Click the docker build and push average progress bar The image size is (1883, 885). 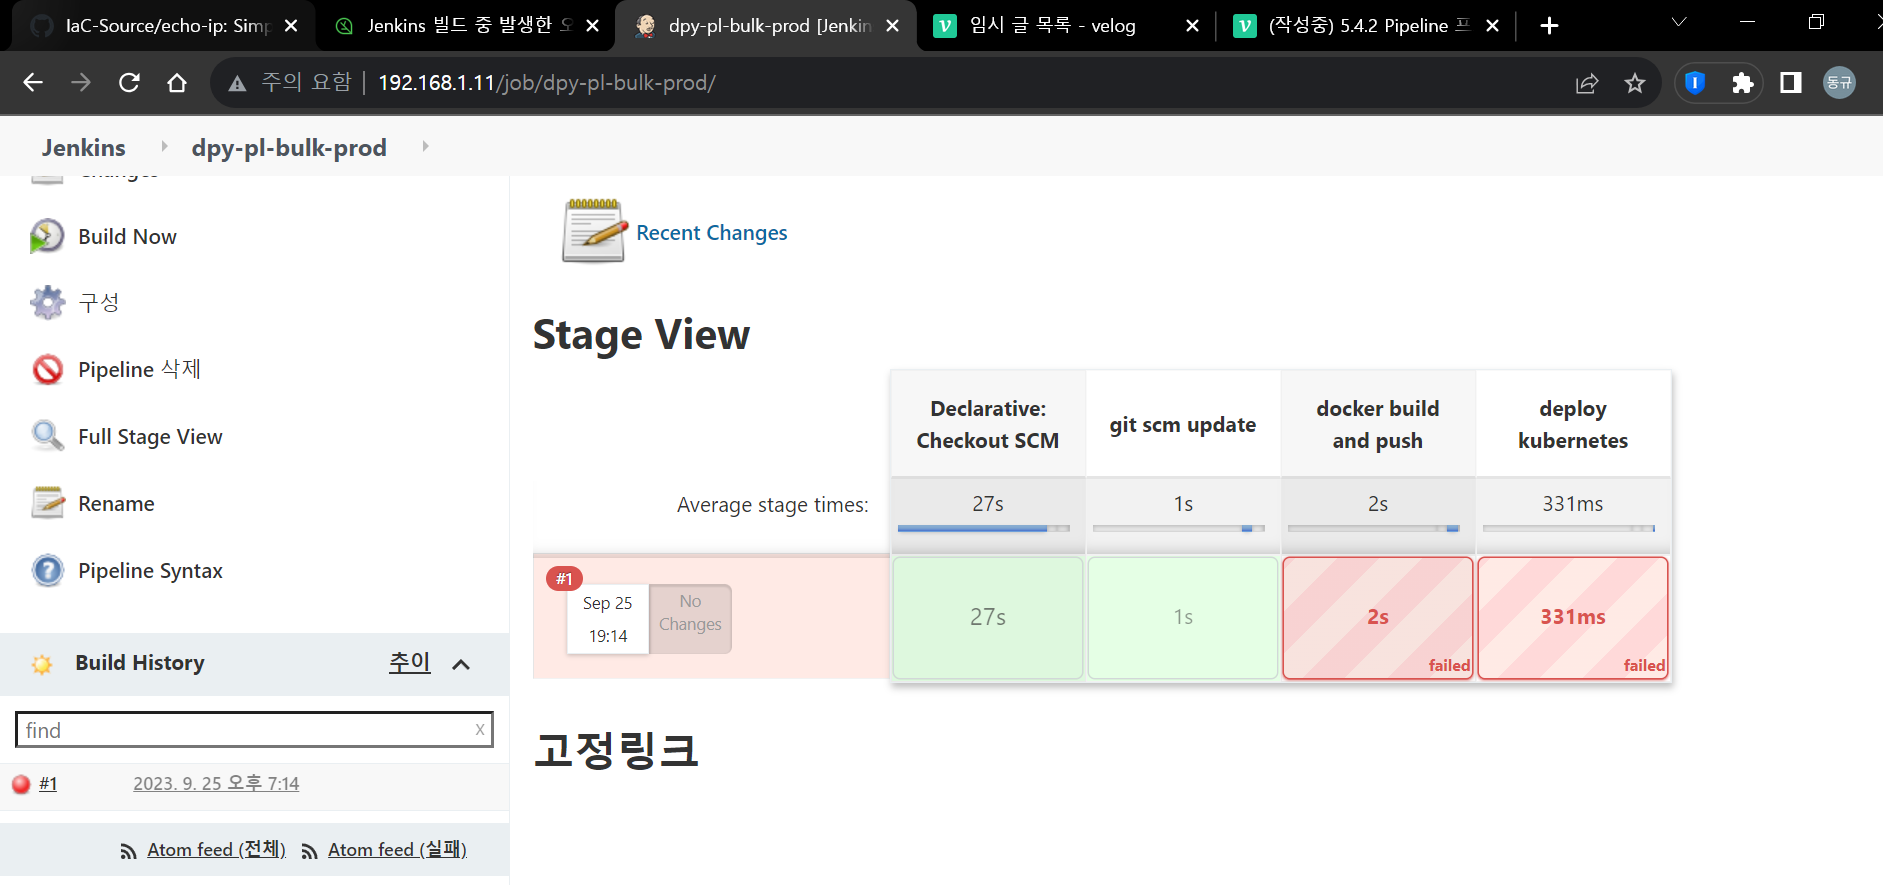[x=1374, y=528]
